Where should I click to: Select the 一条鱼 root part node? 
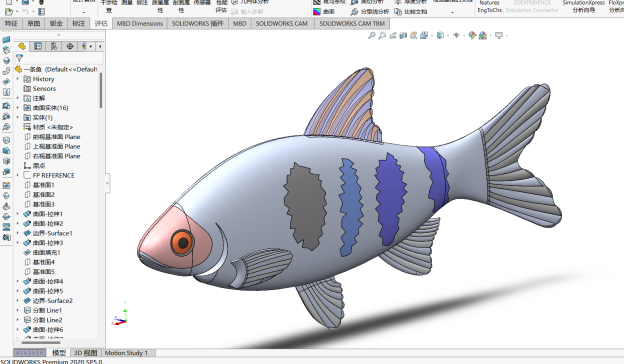click(x=57, y=69)
